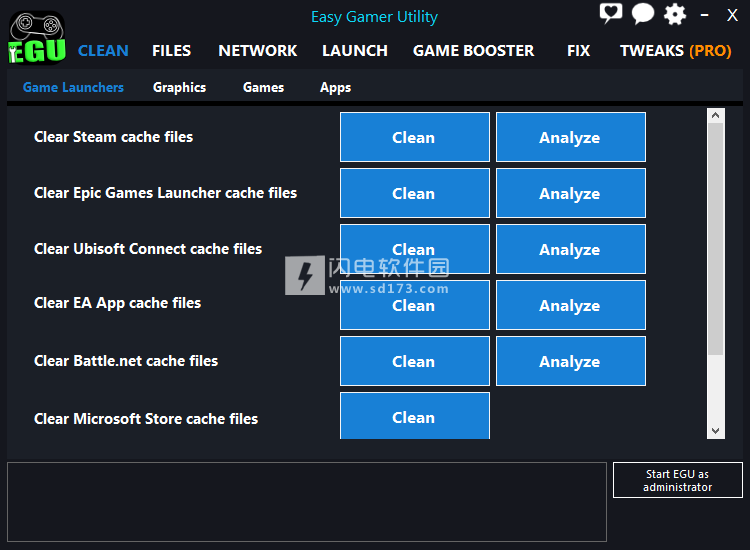The width and height of the screenshot is (750, 550).
Task: Switch to the Game Launchers tab
Action: pyautogui.click(x=73, y=88)
